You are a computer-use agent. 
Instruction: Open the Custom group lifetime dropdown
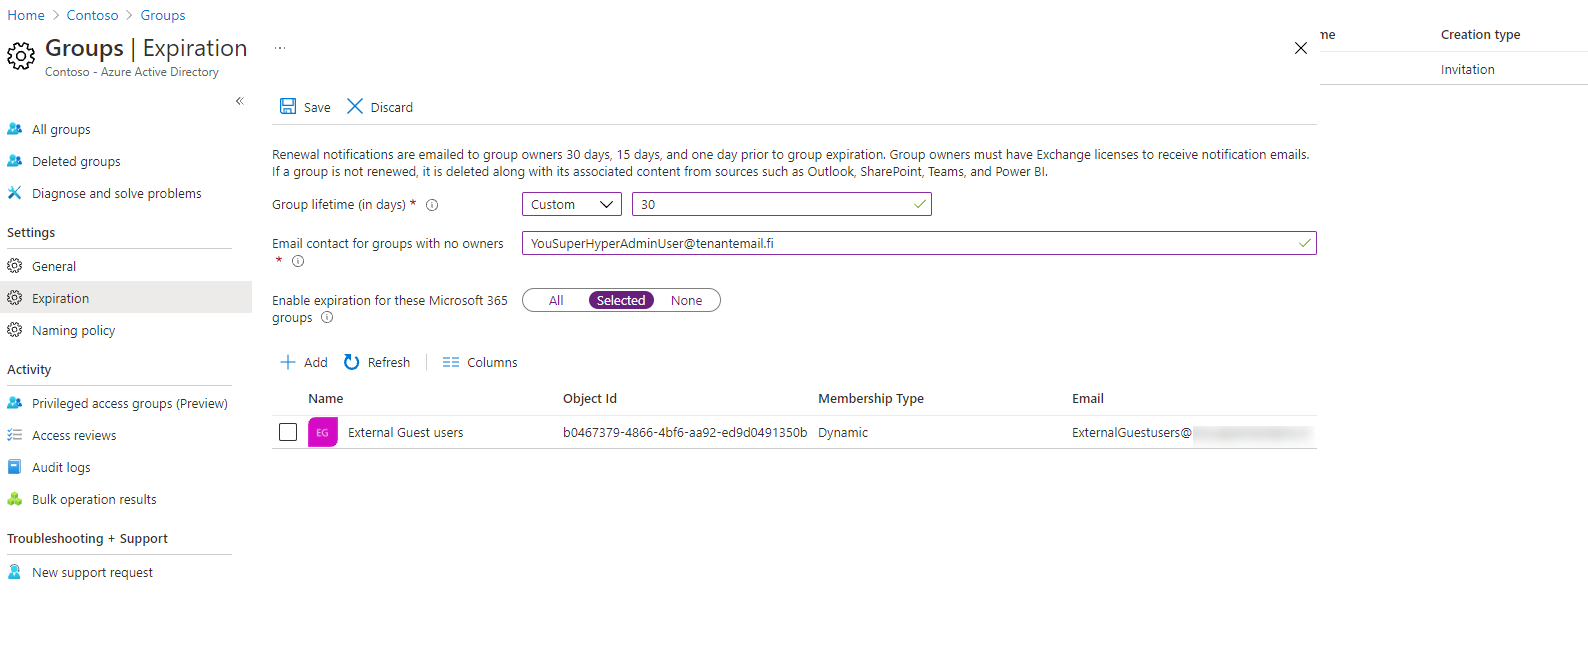point(572,204)
